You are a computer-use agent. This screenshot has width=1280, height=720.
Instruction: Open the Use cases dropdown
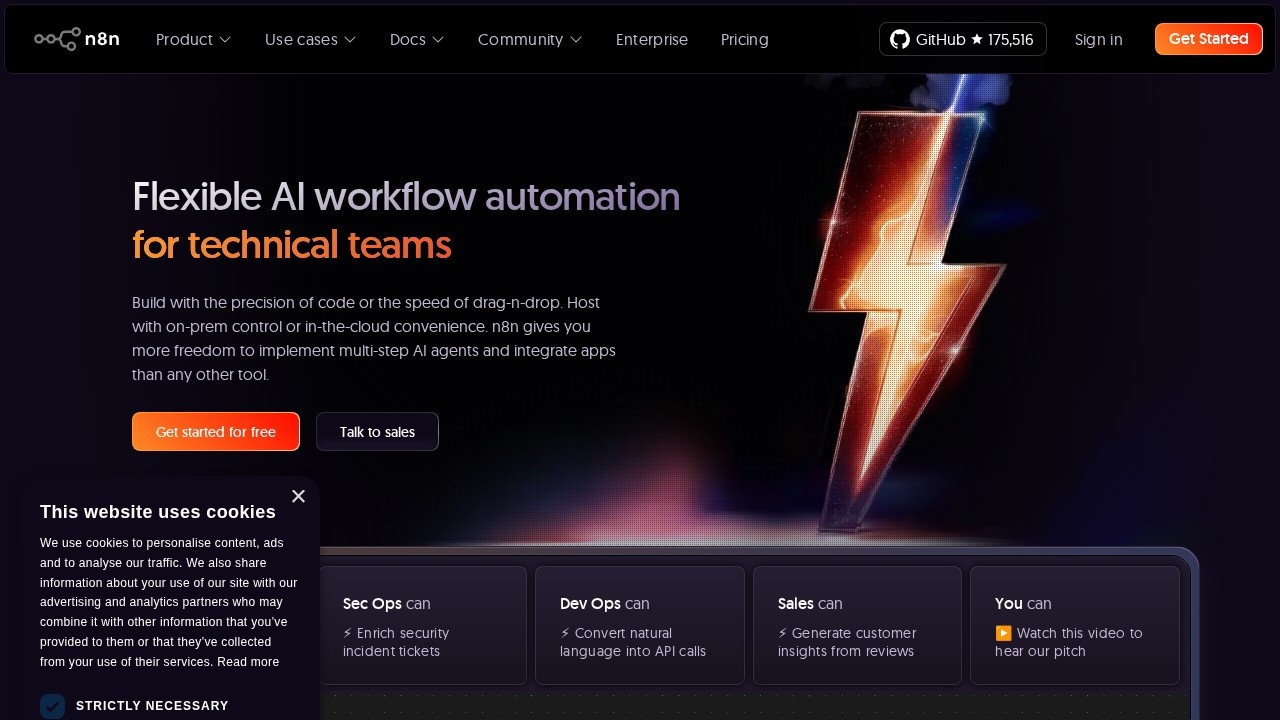click(310, 39)
